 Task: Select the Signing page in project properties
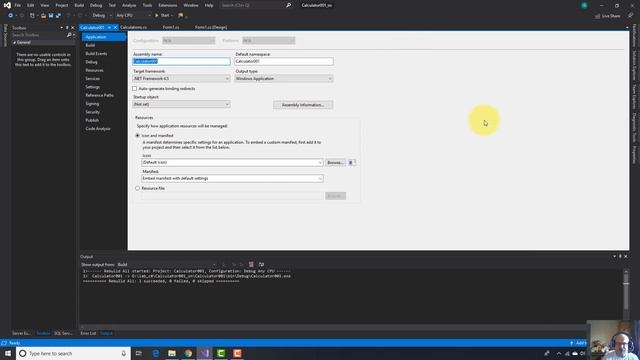(92, 104)
